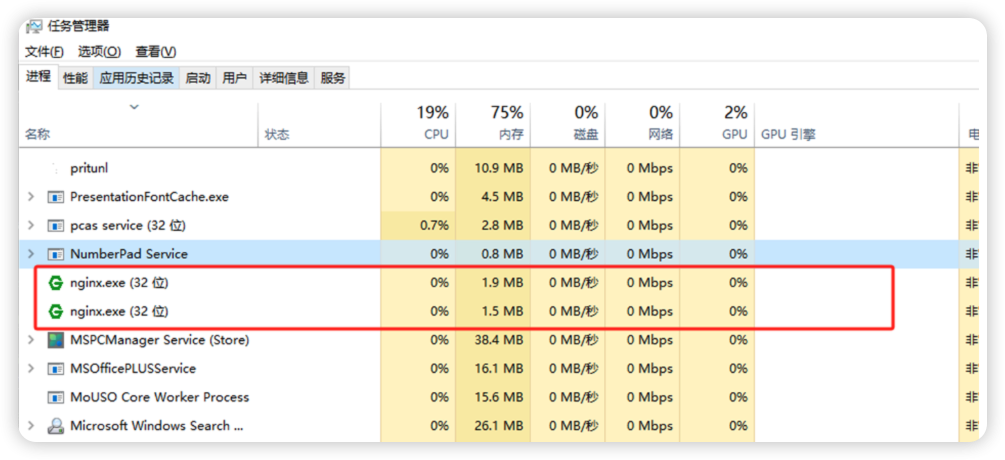Click the 10.9 MB memory value
This screenshot has height=460, width=1005.
(499, 168)
